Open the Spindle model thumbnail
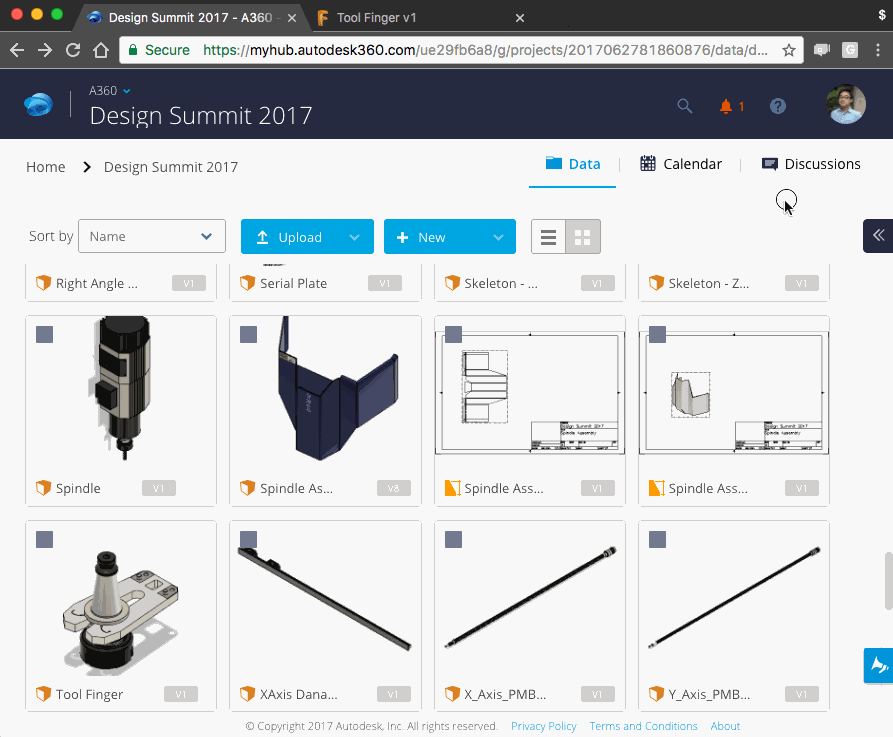The height and width of the screenshot is (737, 893). pos(121,388)
